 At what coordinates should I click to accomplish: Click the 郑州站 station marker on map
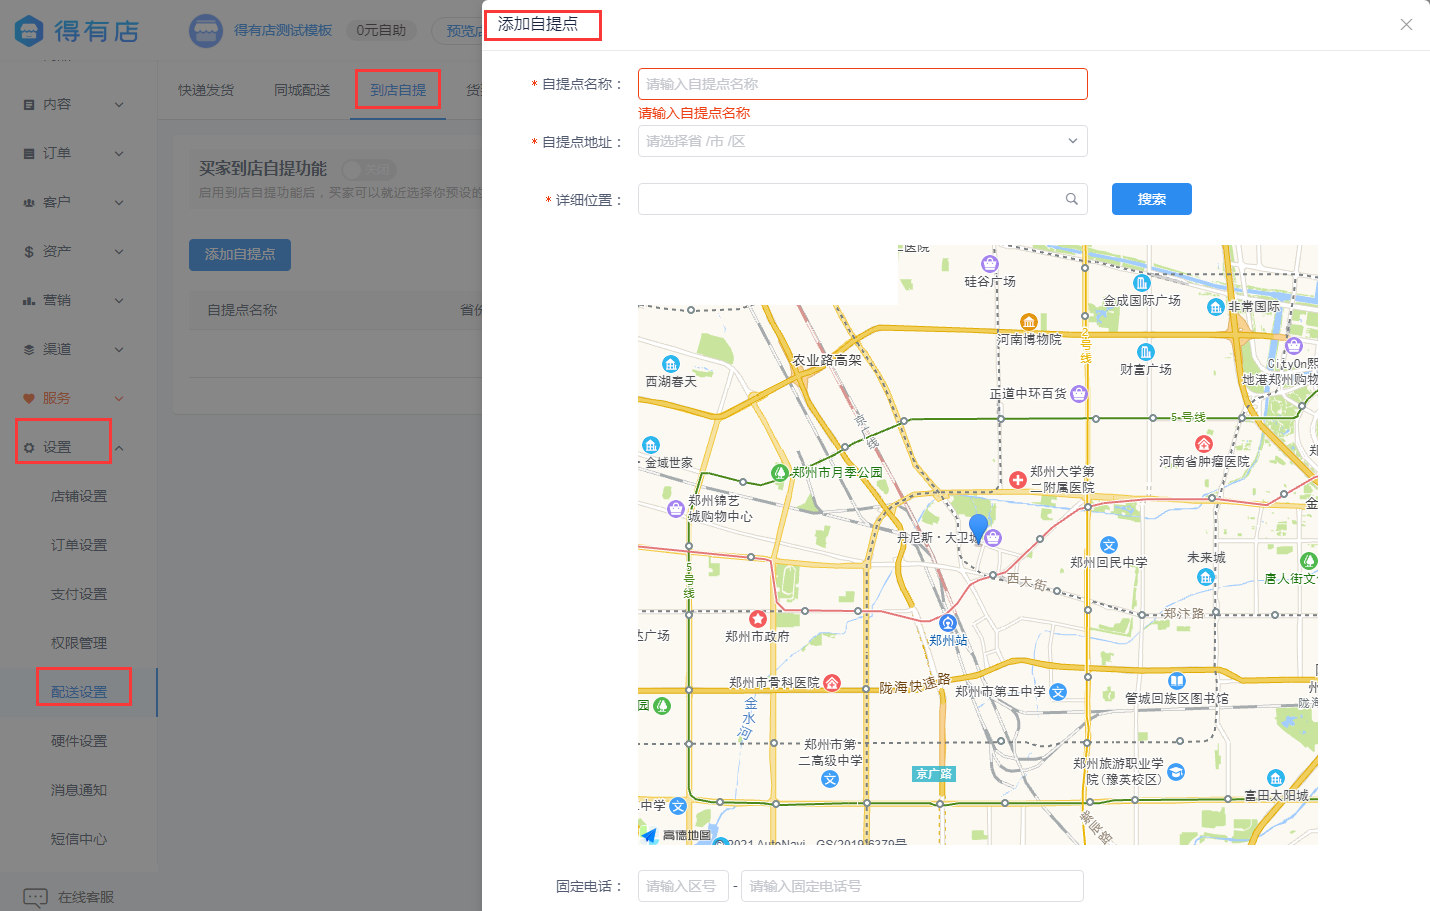point(948,623)
